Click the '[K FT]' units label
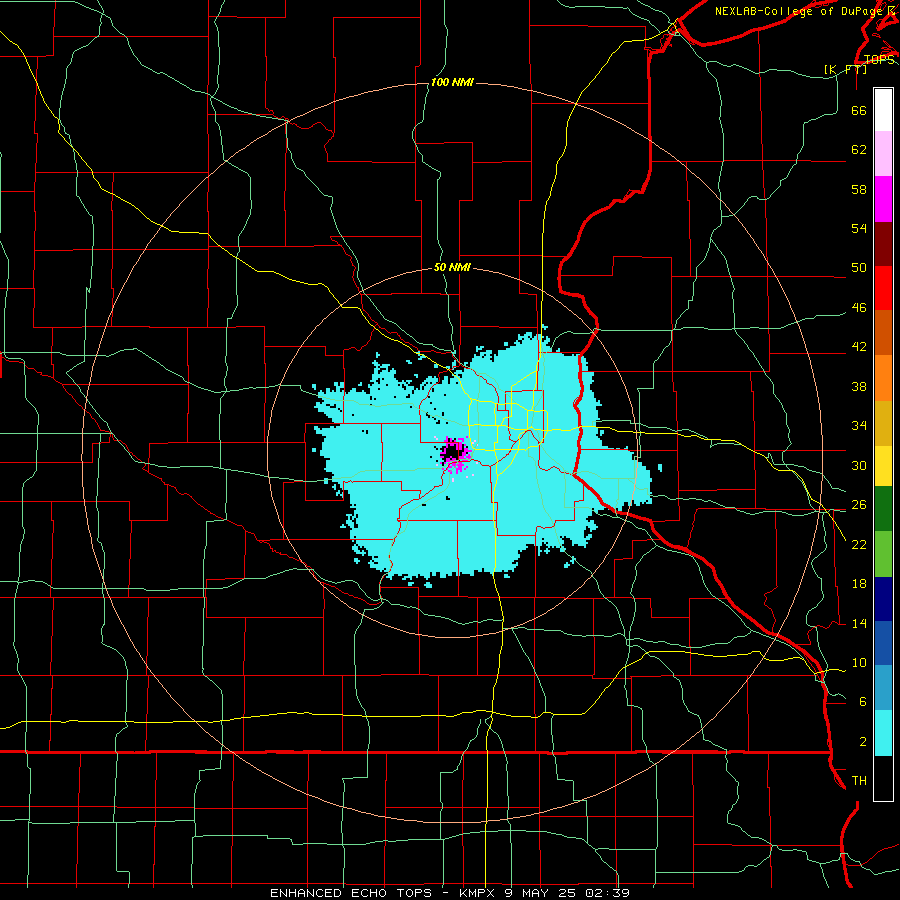 coord(845,69)
